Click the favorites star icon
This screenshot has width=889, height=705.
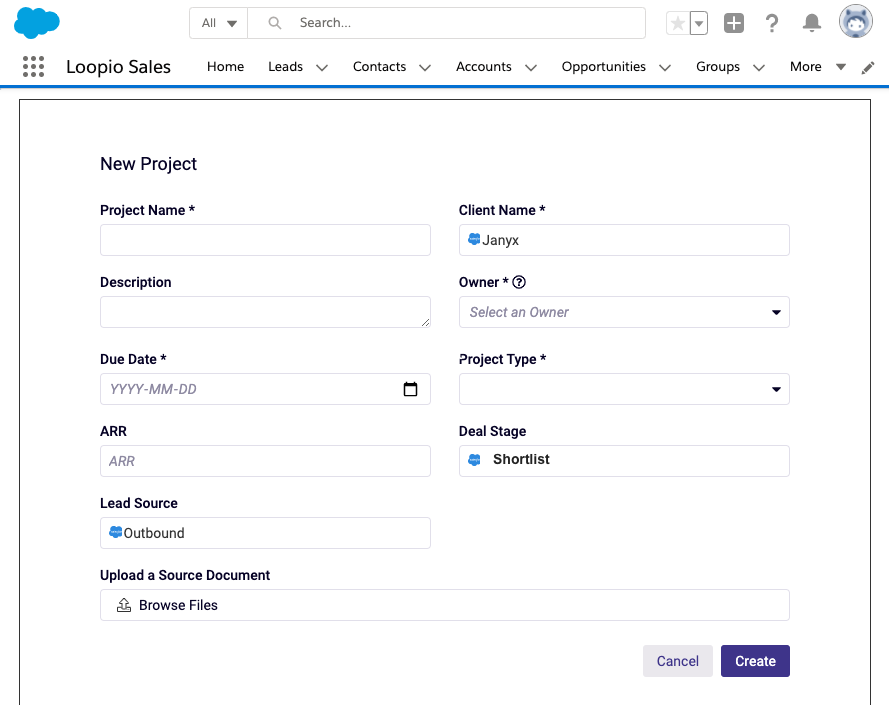click(x=676, y=22)
